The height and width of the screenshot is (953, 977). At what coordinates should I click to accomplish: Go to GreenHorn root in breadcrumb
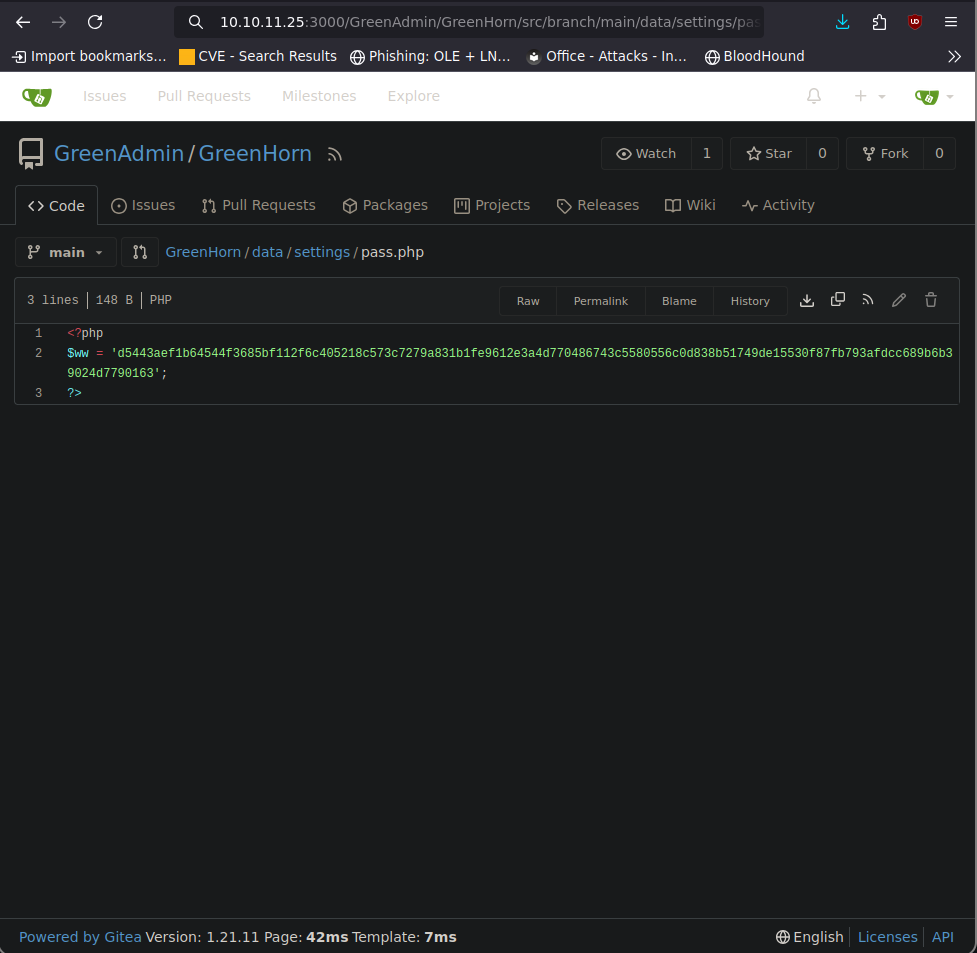coord(203,252)
